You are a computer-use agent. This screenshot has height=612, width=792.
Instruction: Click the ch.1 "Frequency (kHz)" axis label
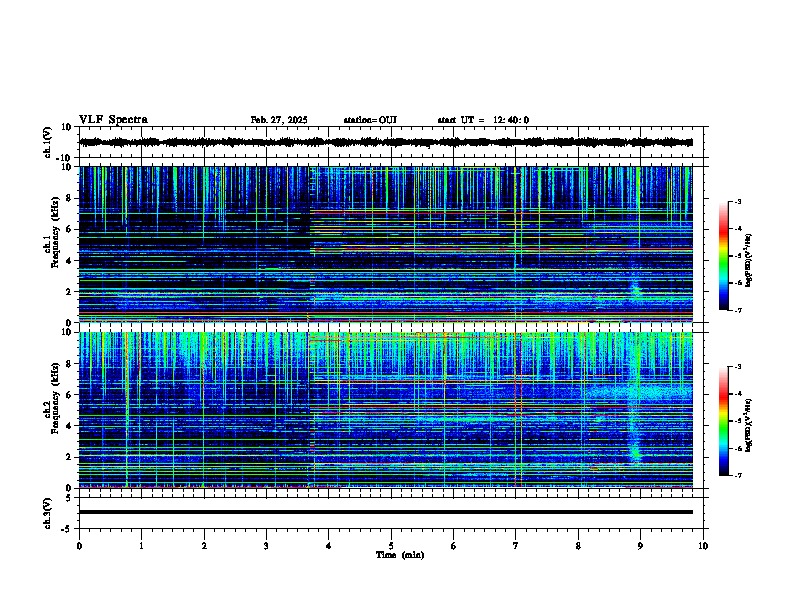[x=55, y=233]
